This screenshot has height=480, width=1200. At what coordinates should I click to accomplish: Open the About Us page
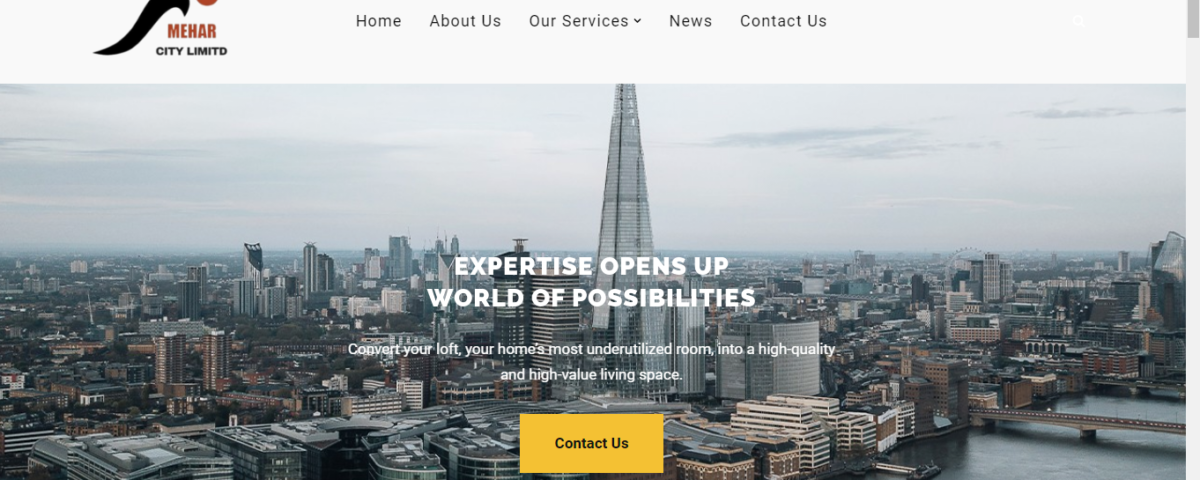coord(465,21)
